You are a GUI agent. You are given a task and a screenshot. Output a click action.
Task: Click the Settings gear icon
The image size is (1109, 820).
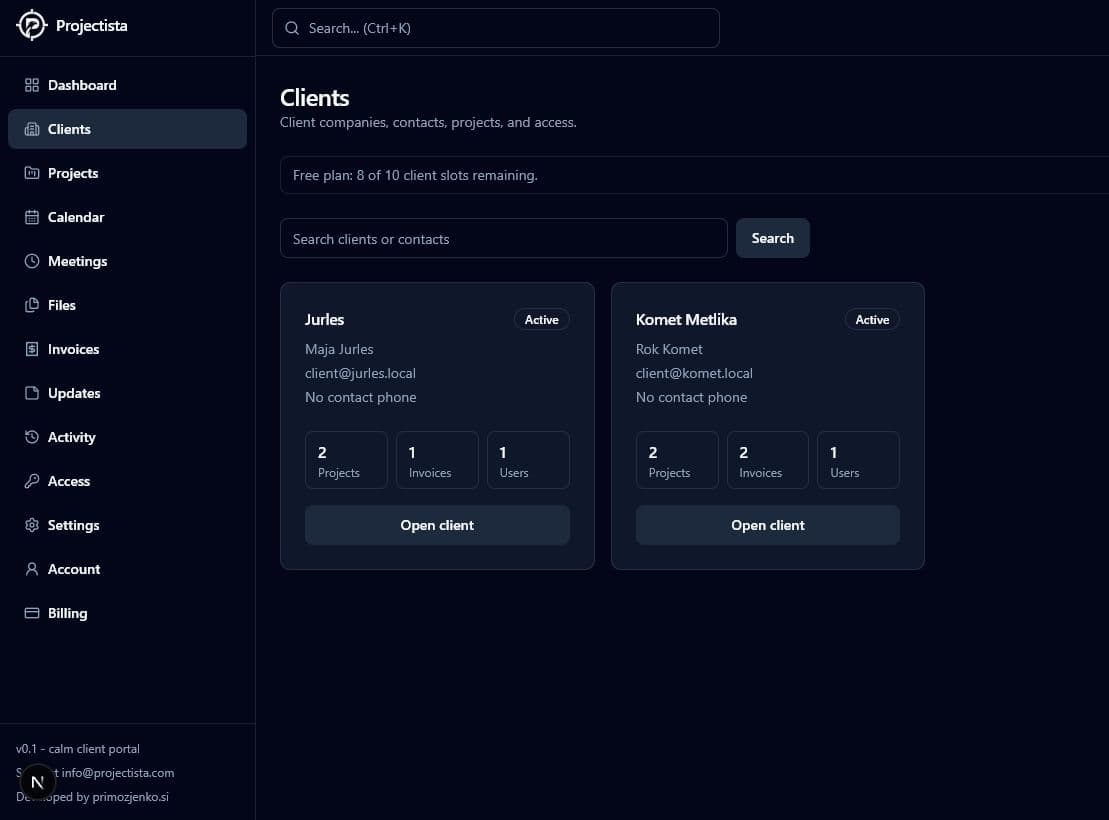pos(32,525)
